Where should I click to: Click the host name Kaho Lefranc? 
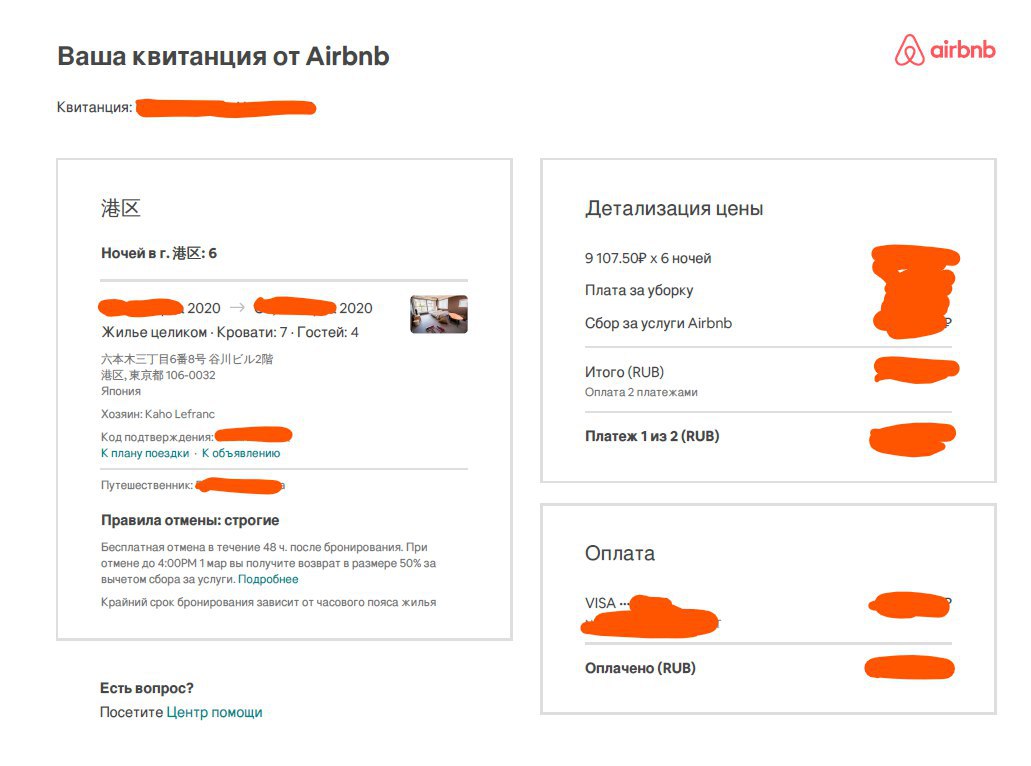click(180, 414)
